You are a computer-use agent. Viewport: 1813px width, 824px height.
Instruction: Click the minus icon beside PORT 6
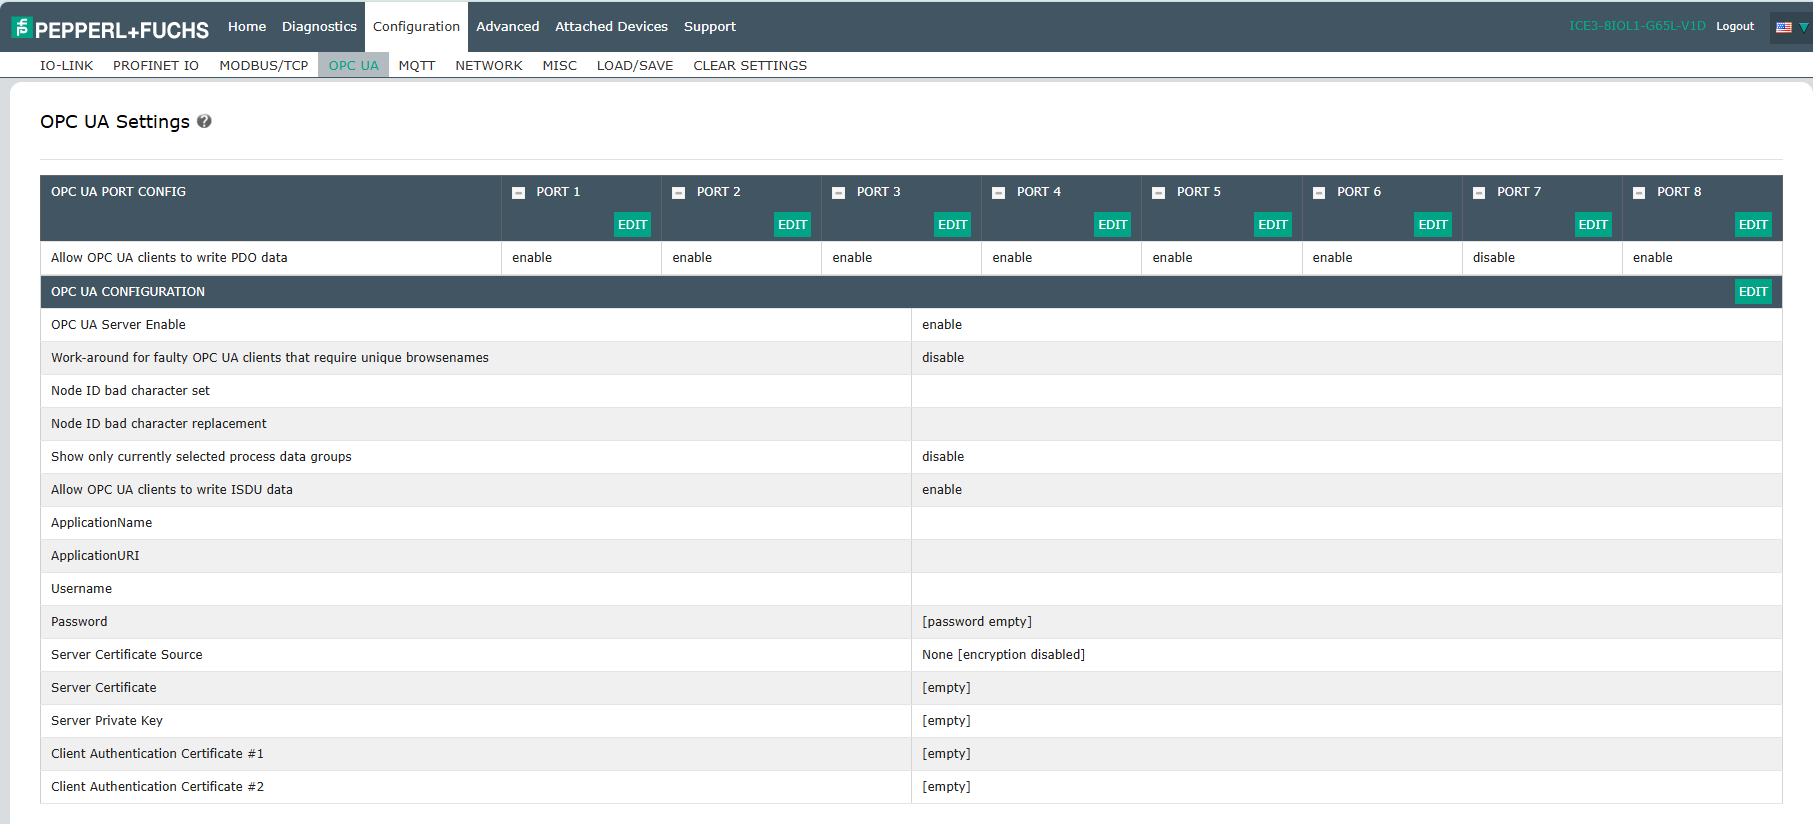click(x=1318, y=193)
